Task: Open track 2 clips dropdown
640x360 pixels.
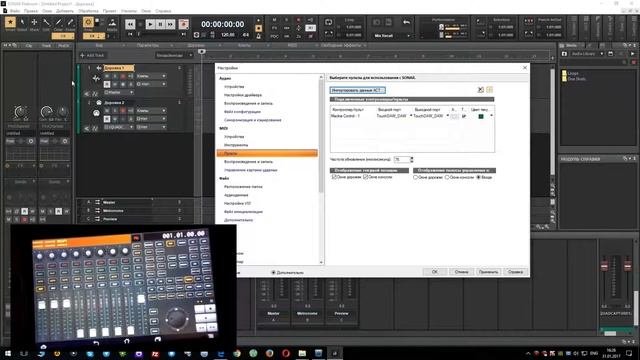Action: [151, 111]
